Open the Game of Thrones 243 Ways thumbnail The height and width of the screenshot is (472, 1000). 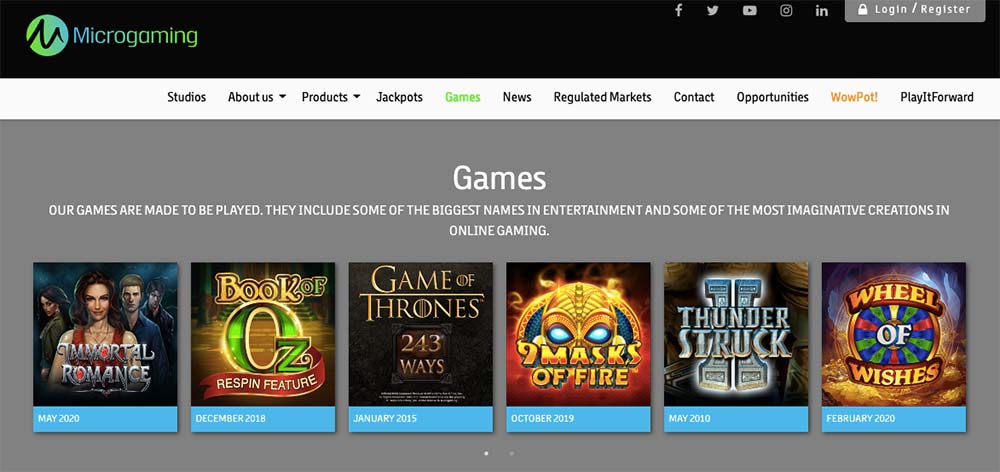pyautogui.click(x=420, y=334)
